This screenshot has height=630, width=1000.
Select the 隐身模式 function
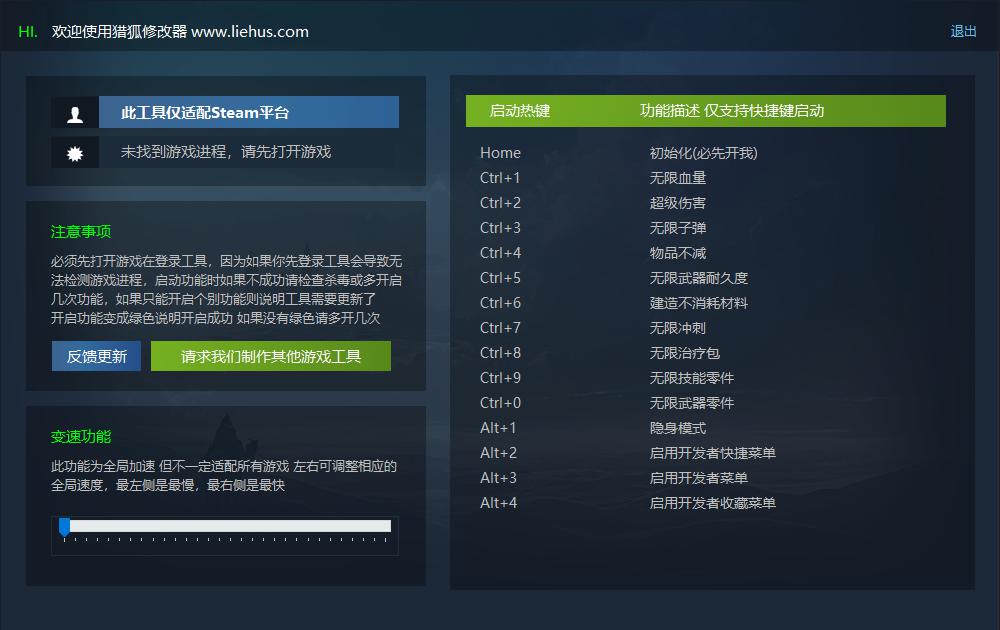tap(677, 428)
